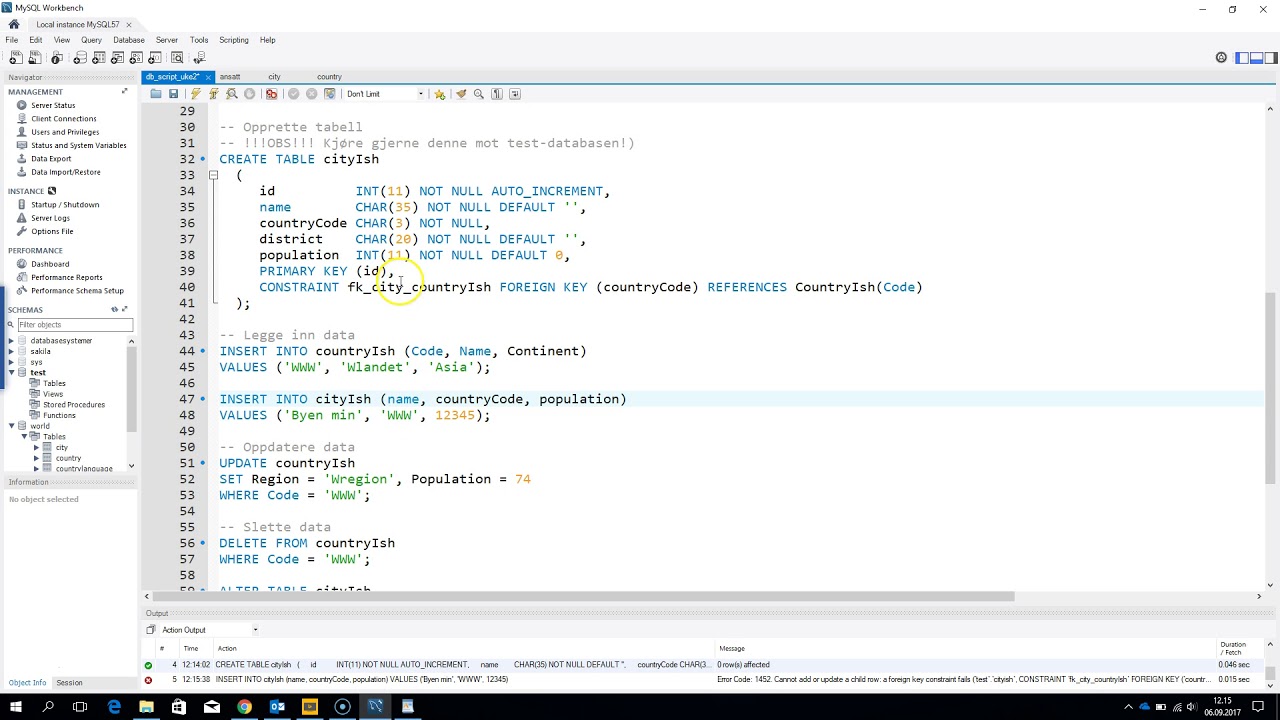Open Microsoft Edge from the taskbar

click(114, 707)
